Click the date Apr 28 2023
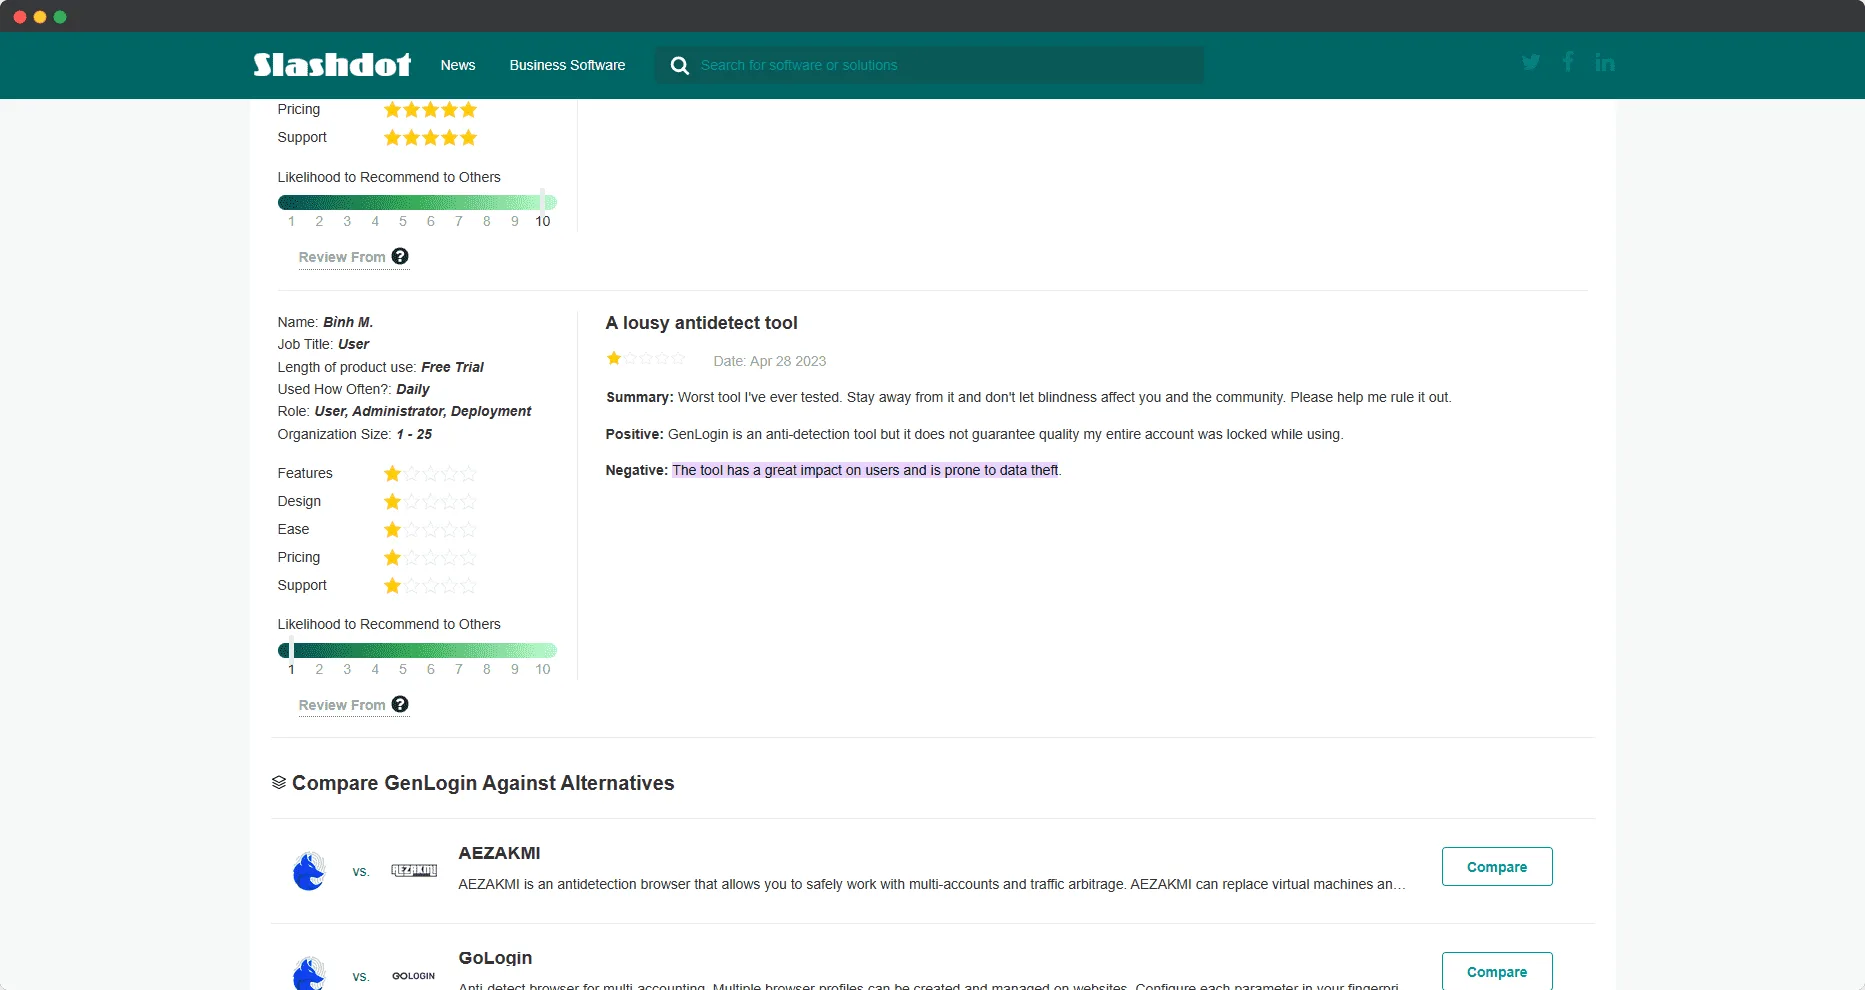This screenshot has height=990, width=1865. pyautogui.click(x=770, y=361)
